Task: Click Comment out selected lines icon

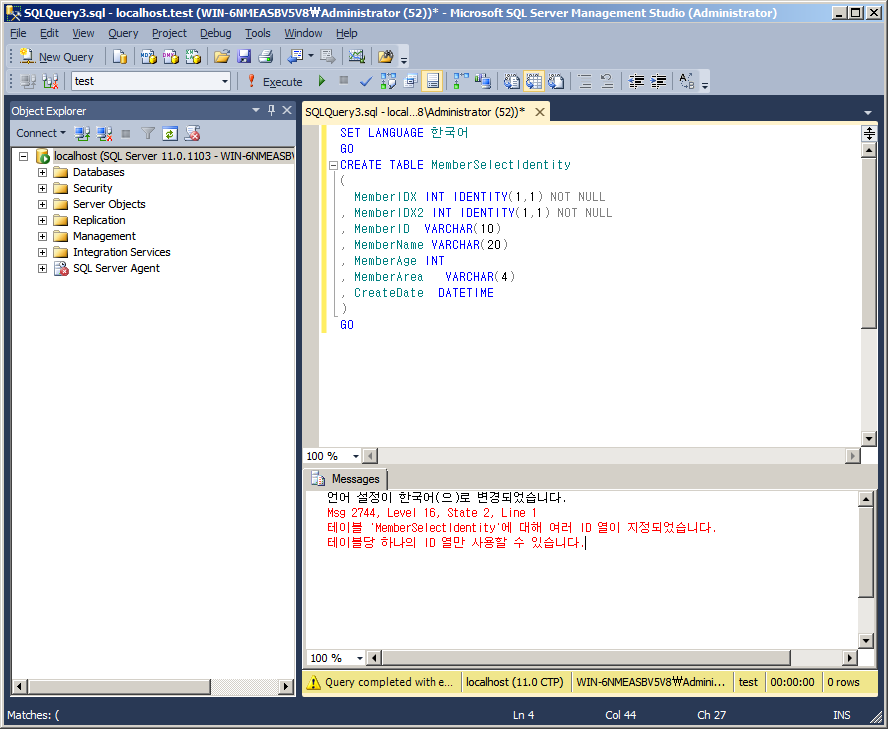Action: coord(585,82)
